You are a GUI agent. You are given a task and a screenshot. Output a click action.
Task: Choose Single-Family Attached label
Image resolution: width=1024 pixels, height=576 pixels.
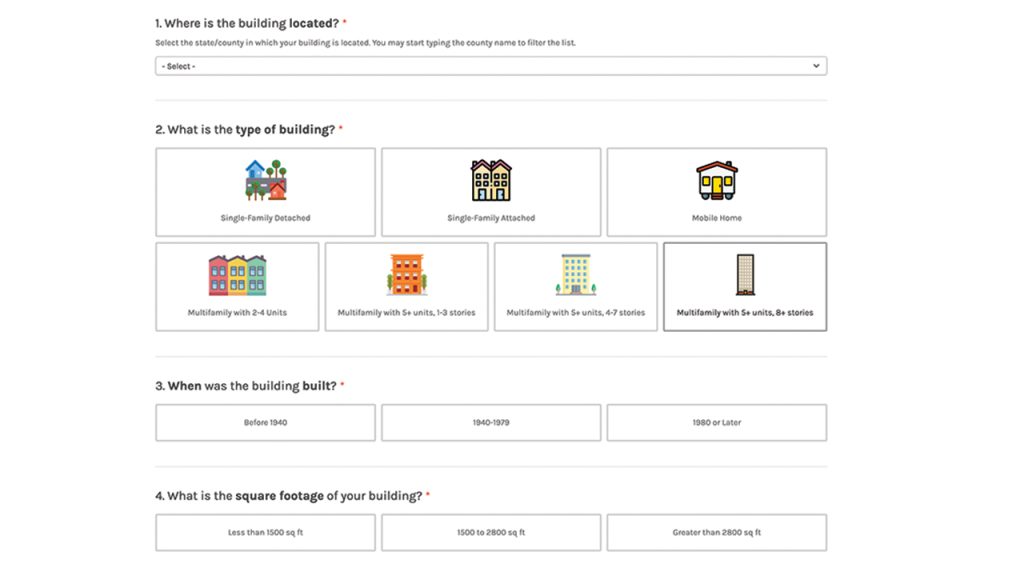tap(490, 218)
